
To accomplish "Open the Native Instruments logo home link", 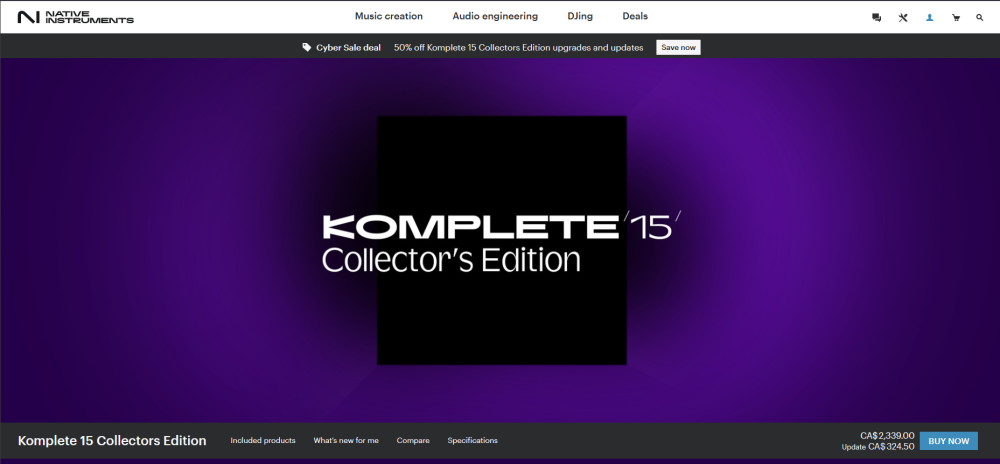I will click(76, 17).
